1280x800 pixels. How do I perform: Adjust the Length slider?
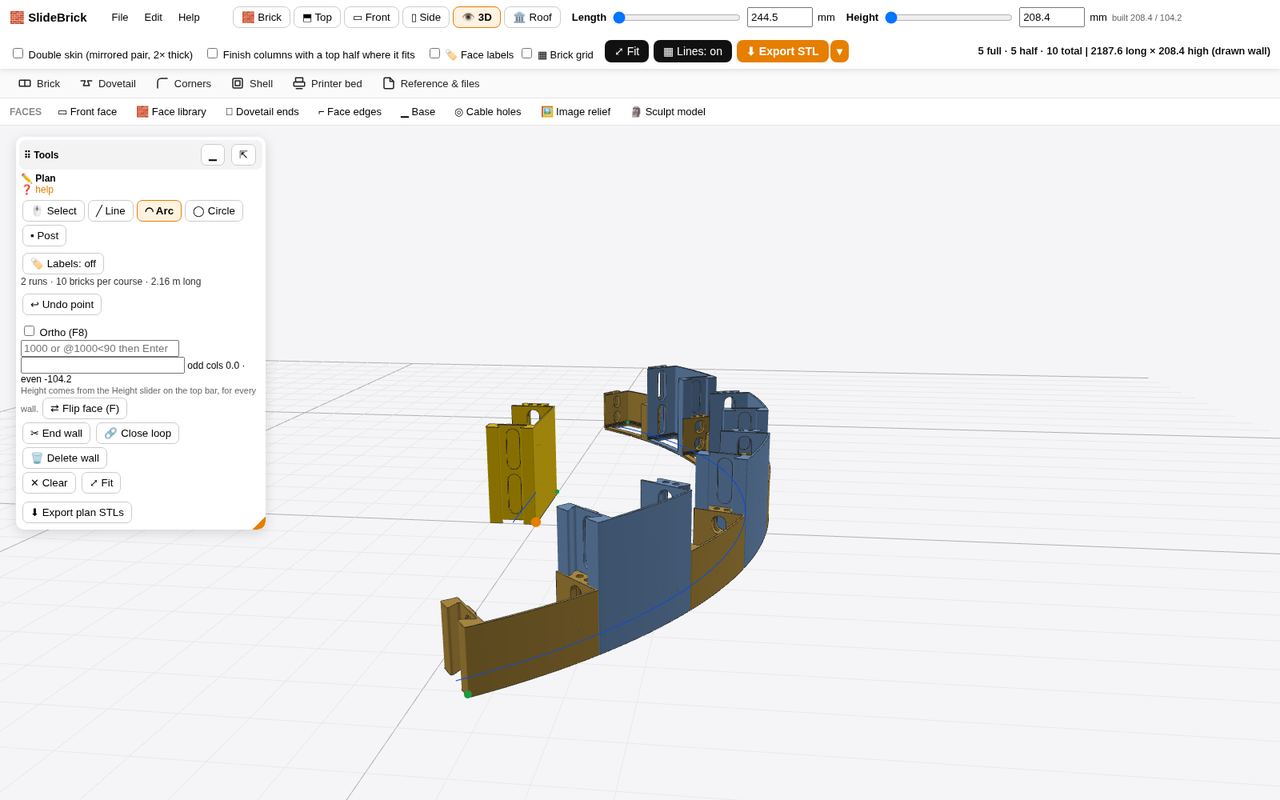[677, 17]
